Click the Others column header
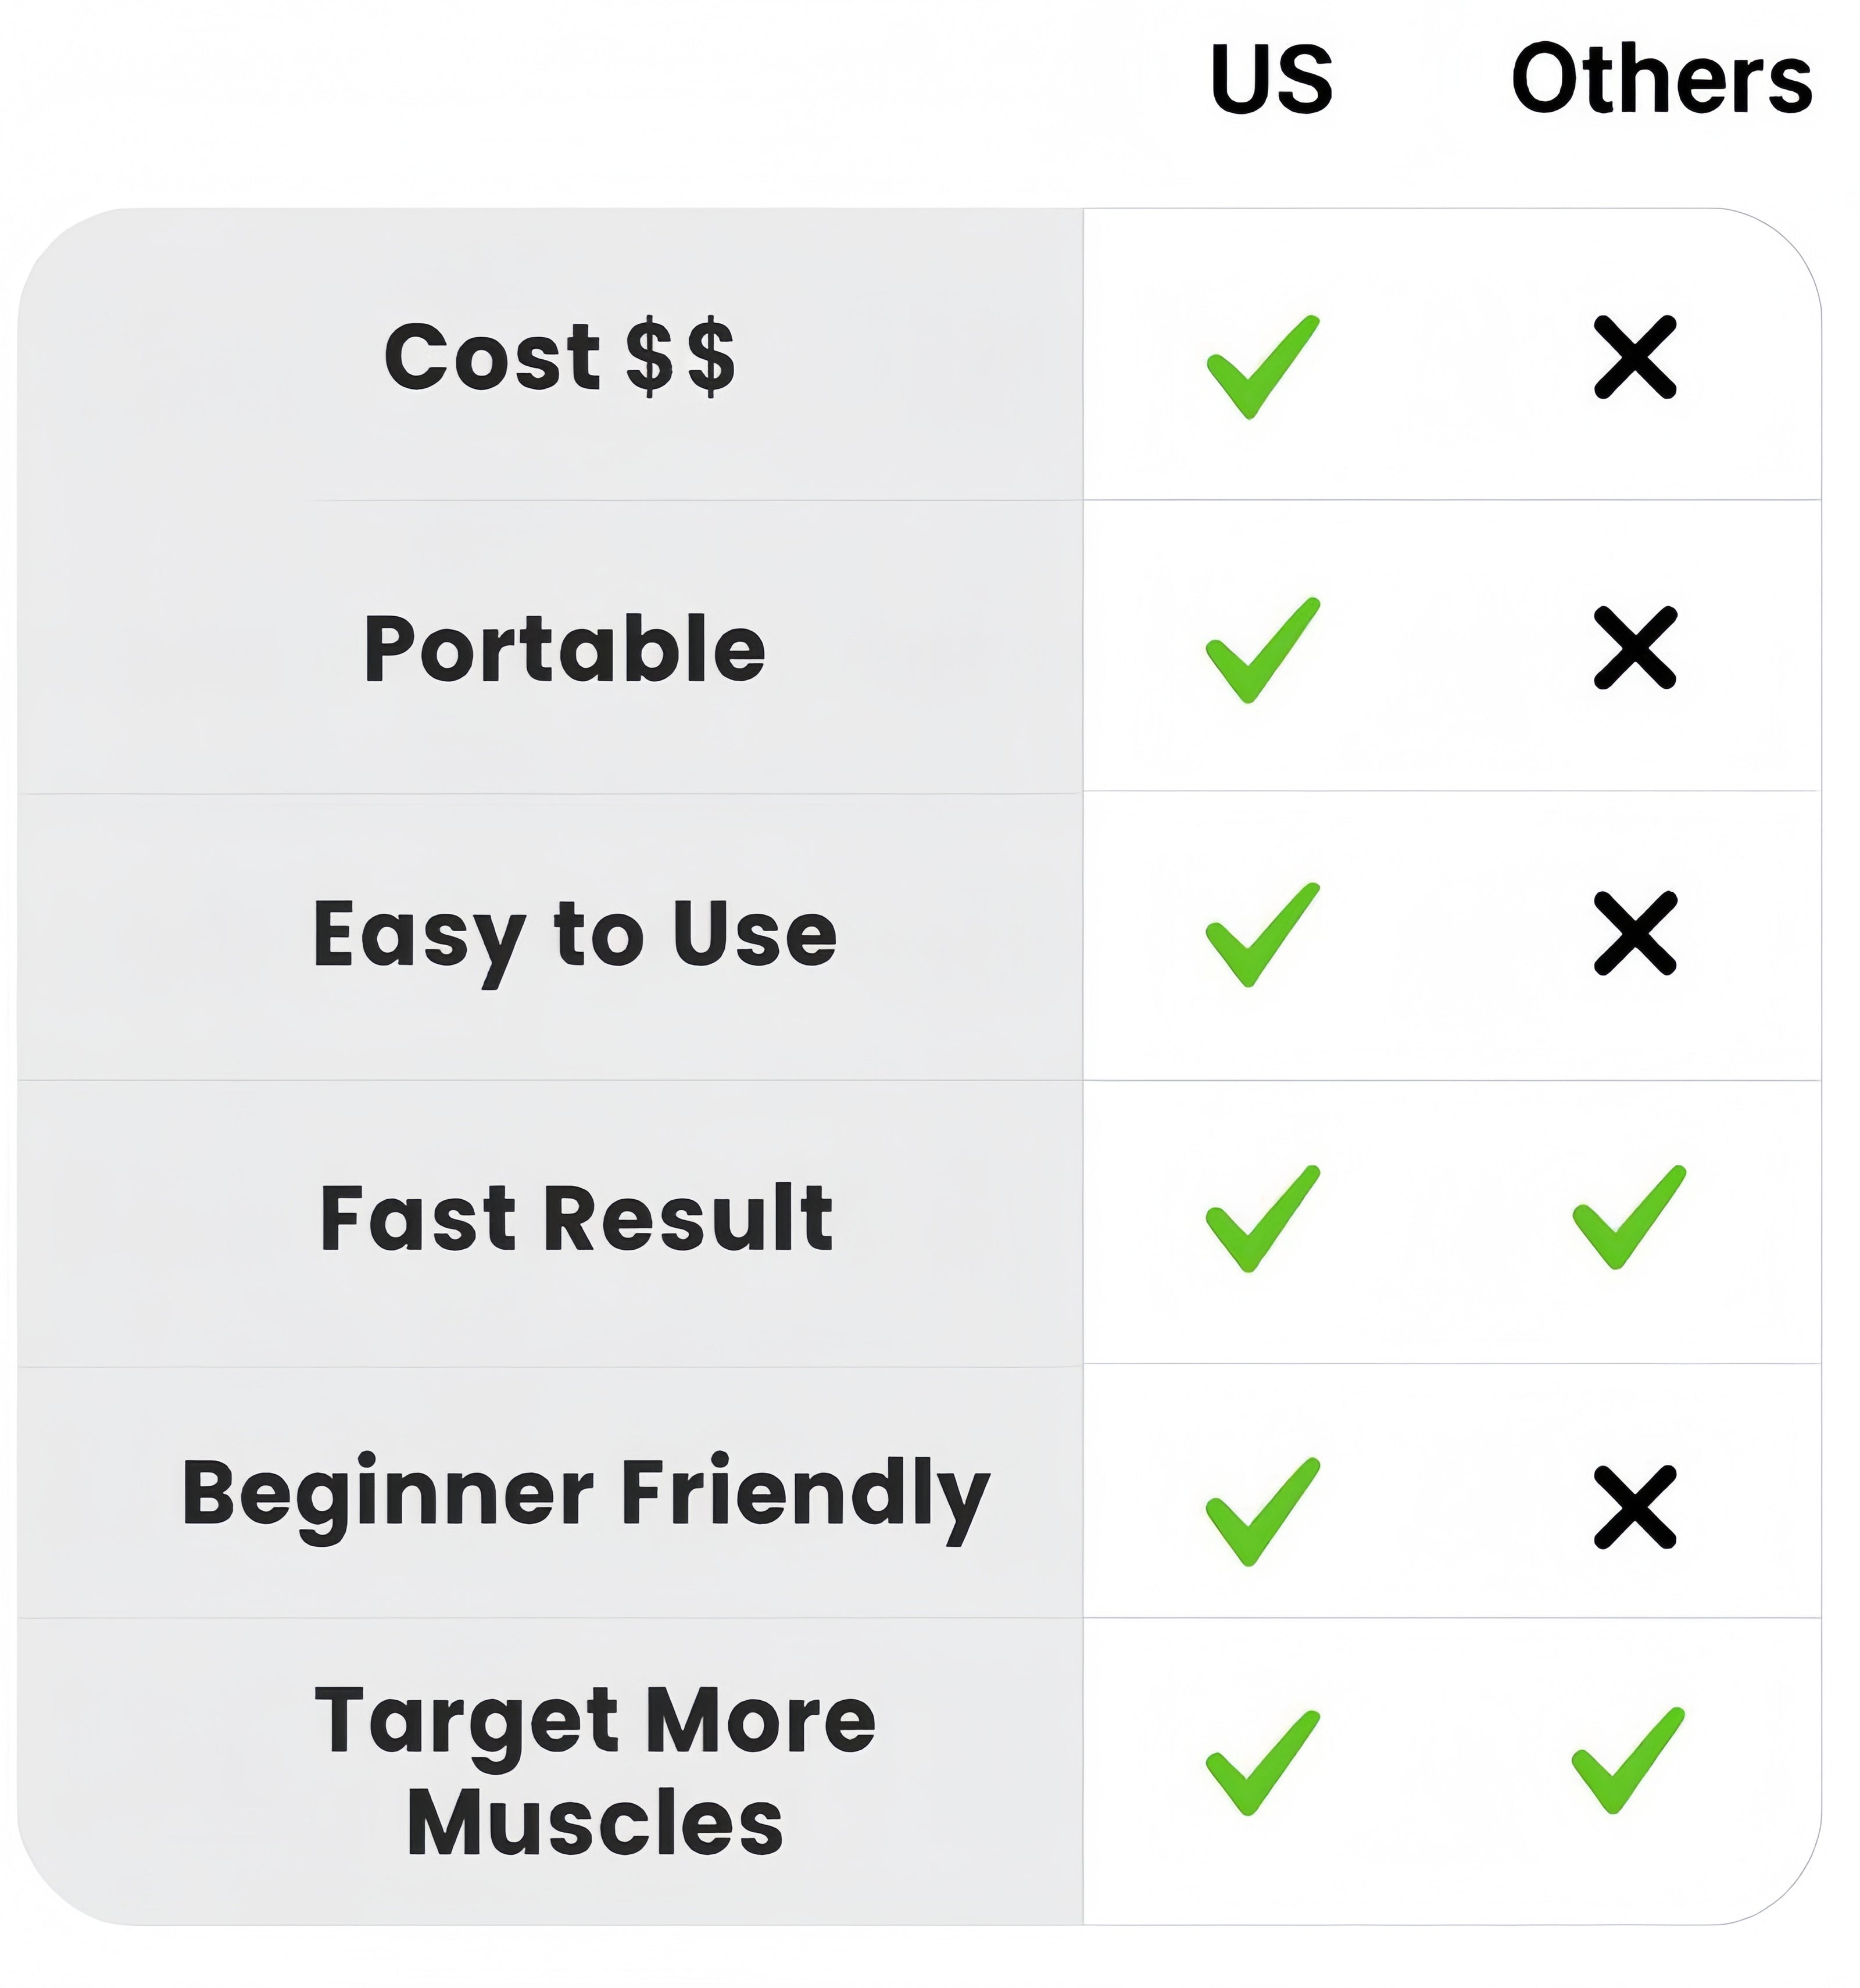 pyautogui.click(x=1661, y=79)
